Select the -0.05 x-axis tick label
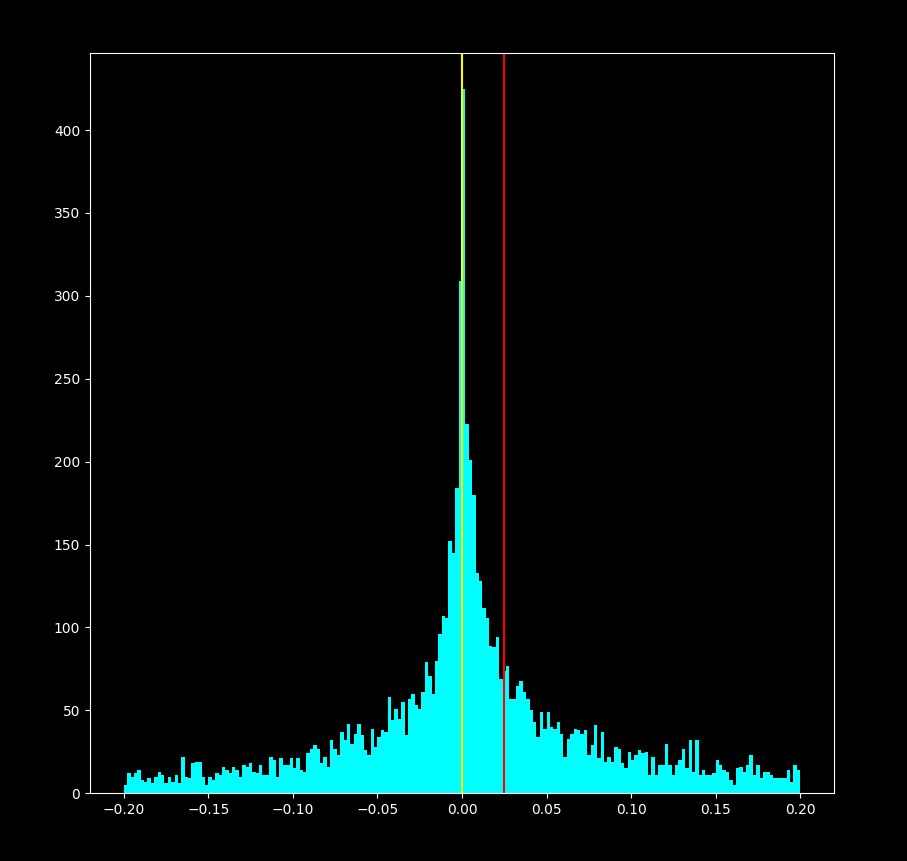Image resolution: width=907 pixels, height=861 pixels. click(377, 810)
